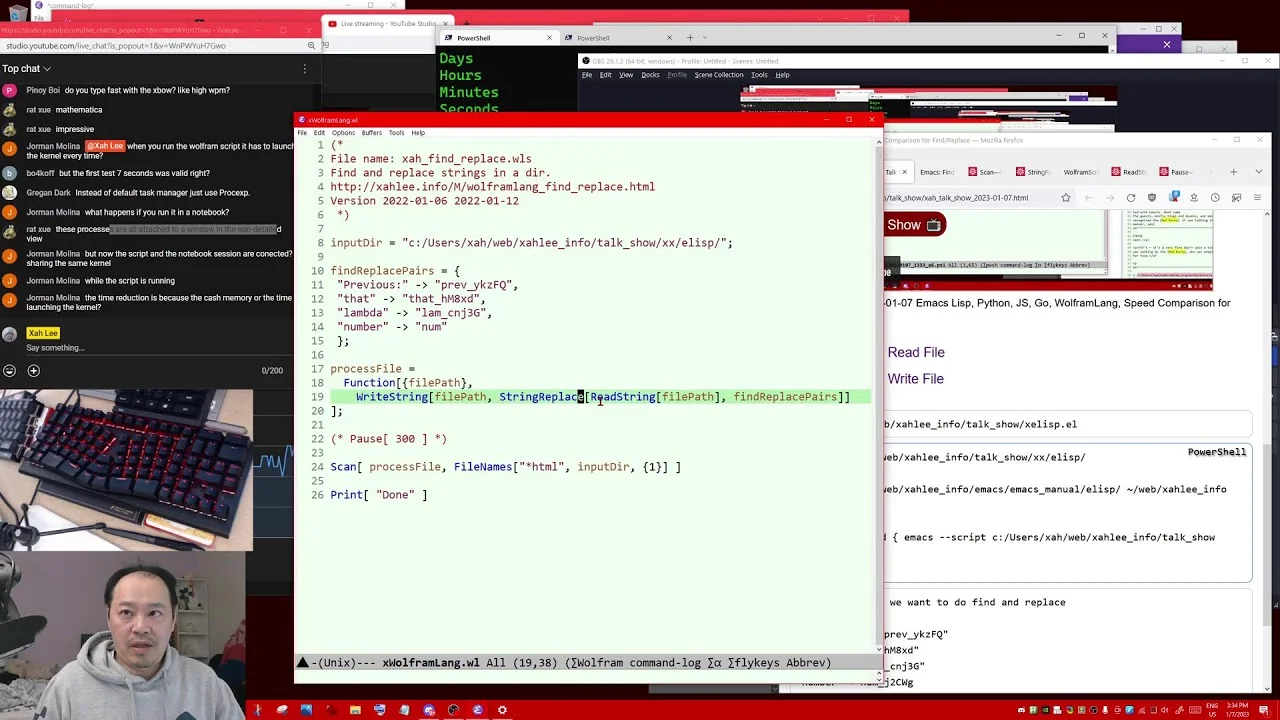The height and width of the screenshot is (720, 1280).
Task: Click the zoom magnifier in chat popup address bar
Action: click(311, 46)
